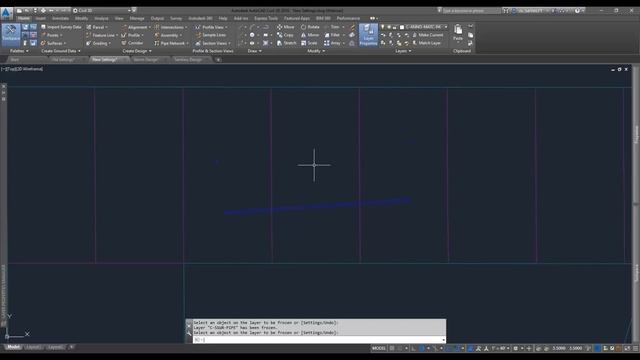Image resolution: width=640 pixels, height=360 pixels.
Task: Switch to the Analyze ribbon tab
Action: (101, 18)
